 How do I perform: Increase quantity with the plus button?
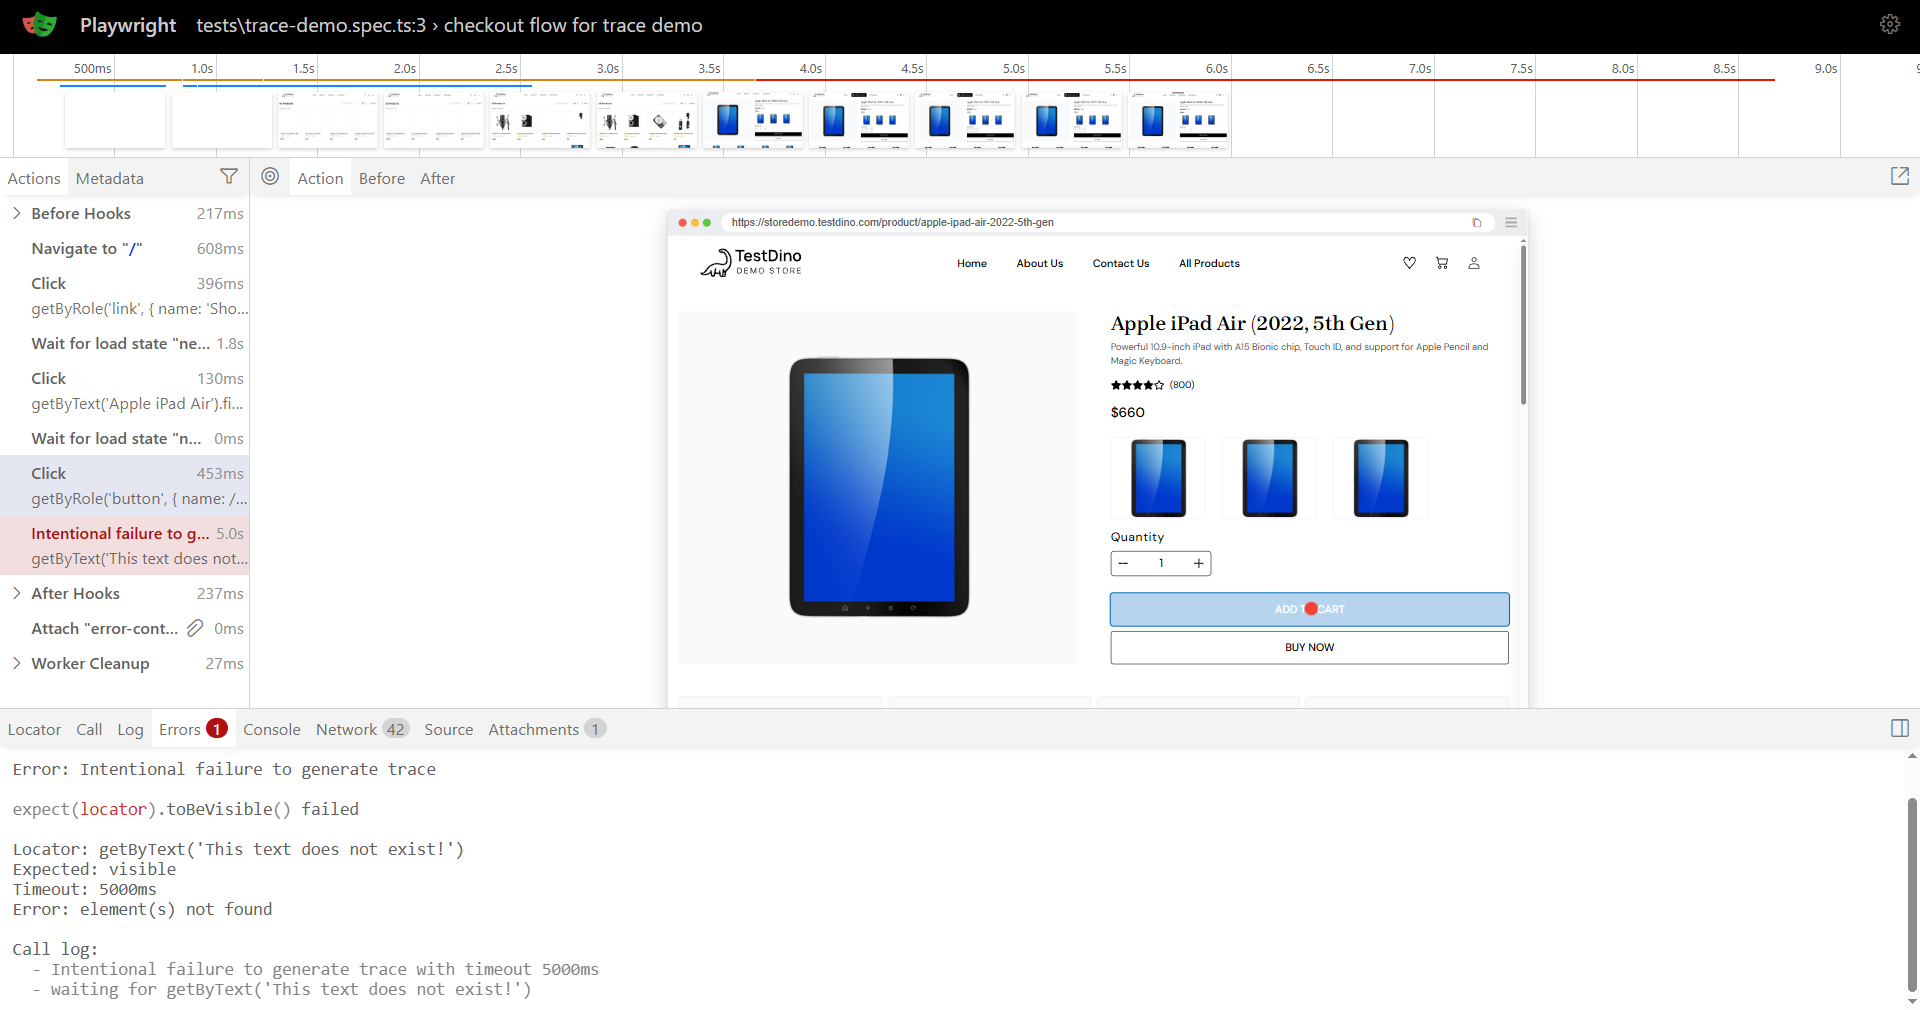[x=1198, y=564]
